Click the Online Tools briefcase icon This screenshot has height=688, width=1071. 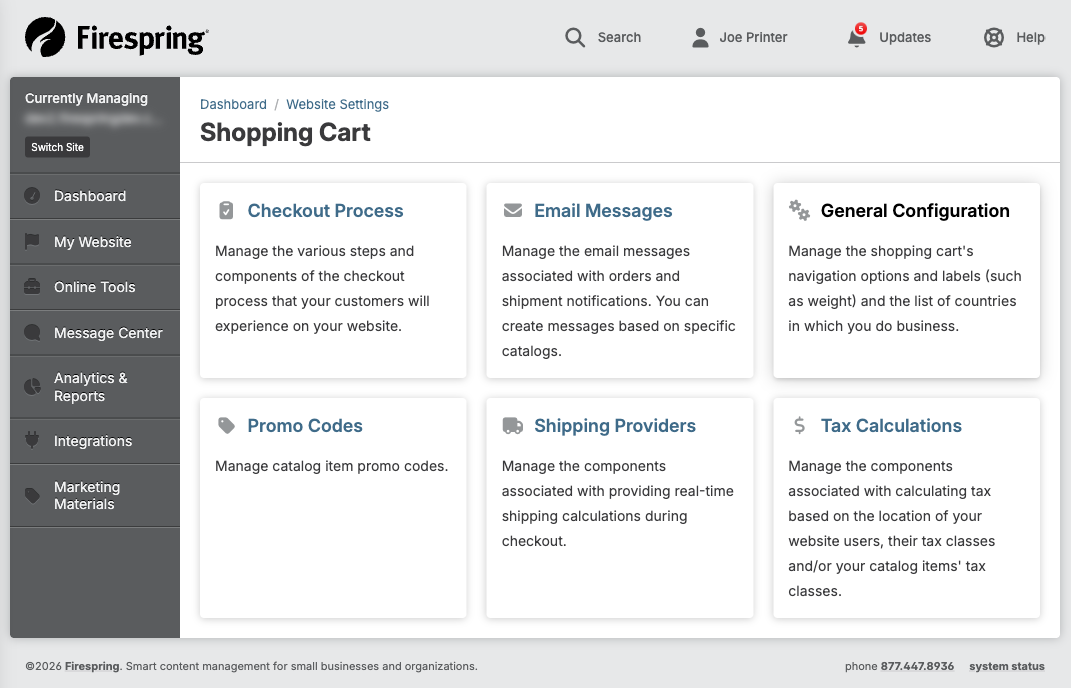pyautogui.click(x=32, y=287)
